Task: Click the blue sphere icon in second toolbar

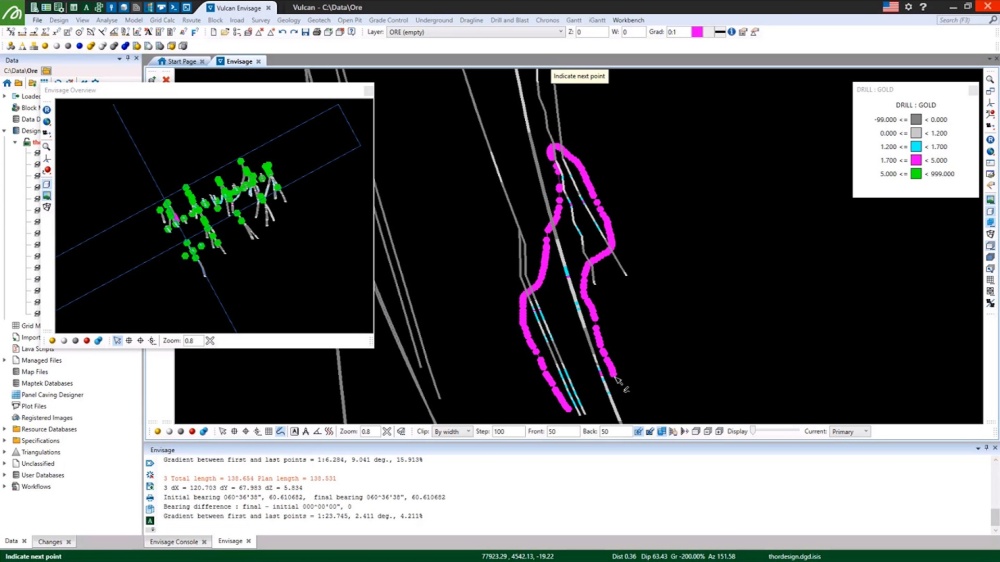Action: [80, 46]
